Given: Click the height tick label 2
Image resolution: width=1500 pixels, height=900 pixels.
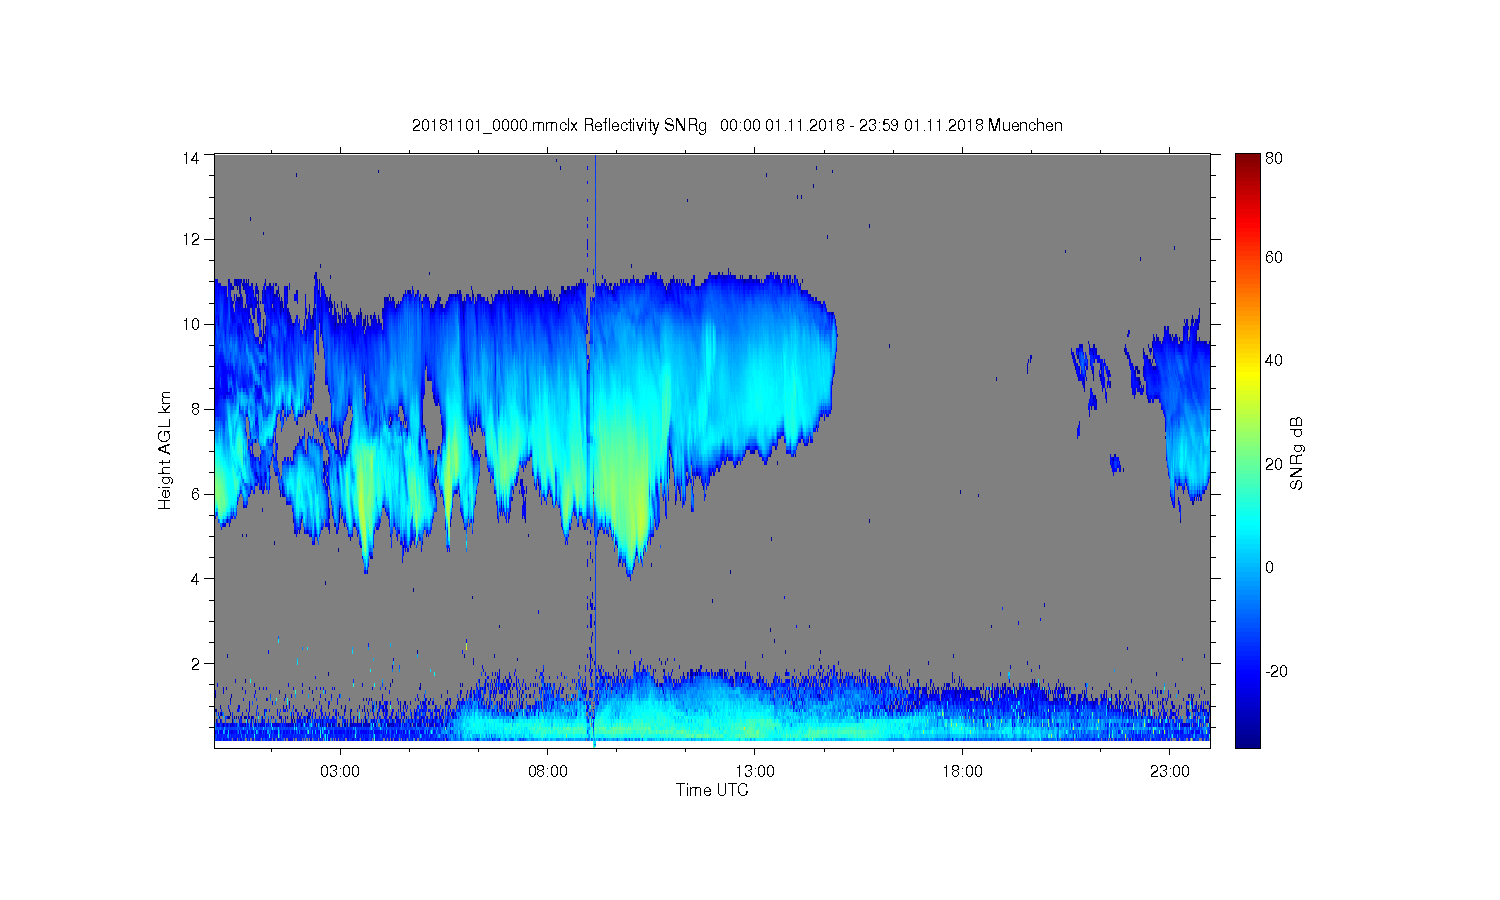Looking at the screenshot, I should 195,663.
